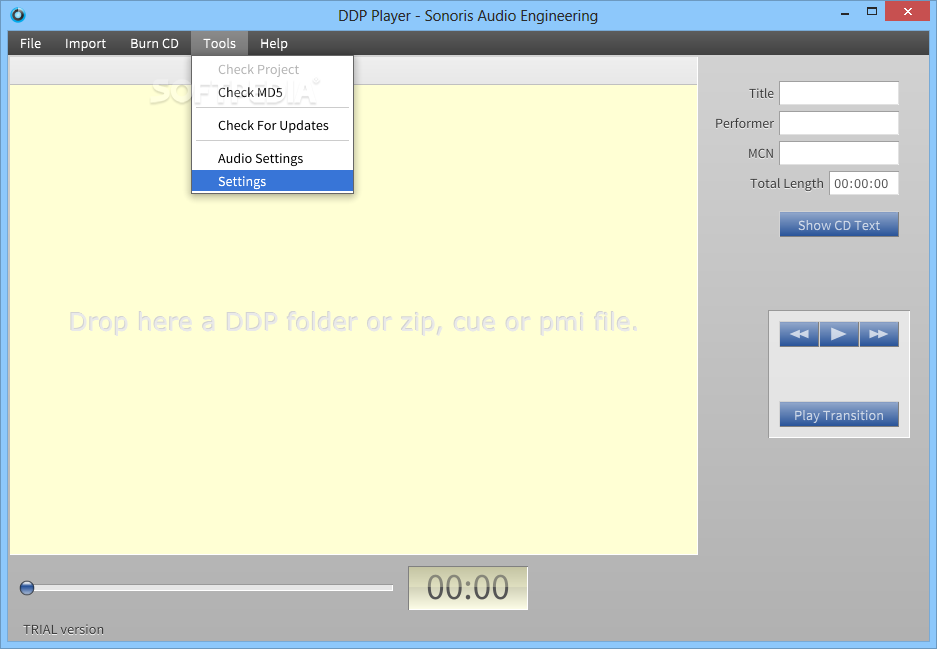Click the 00:00 time display

(x=468, y=588)
